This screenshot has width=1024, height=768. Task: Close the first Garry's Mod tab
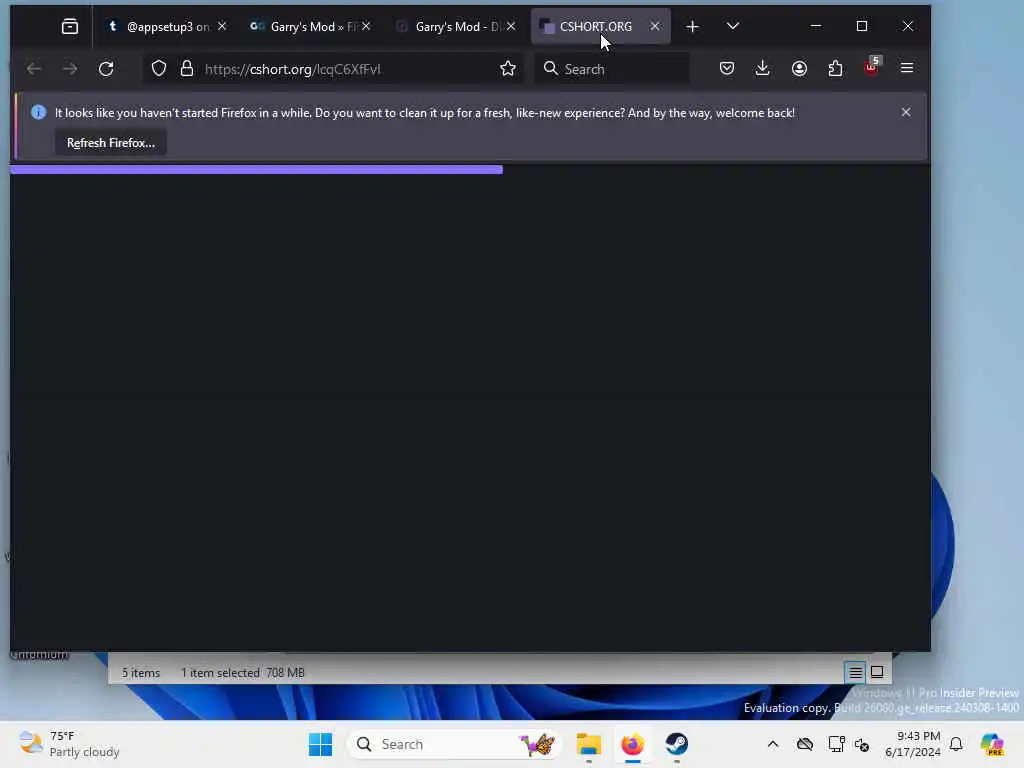(x=366, y=26)
